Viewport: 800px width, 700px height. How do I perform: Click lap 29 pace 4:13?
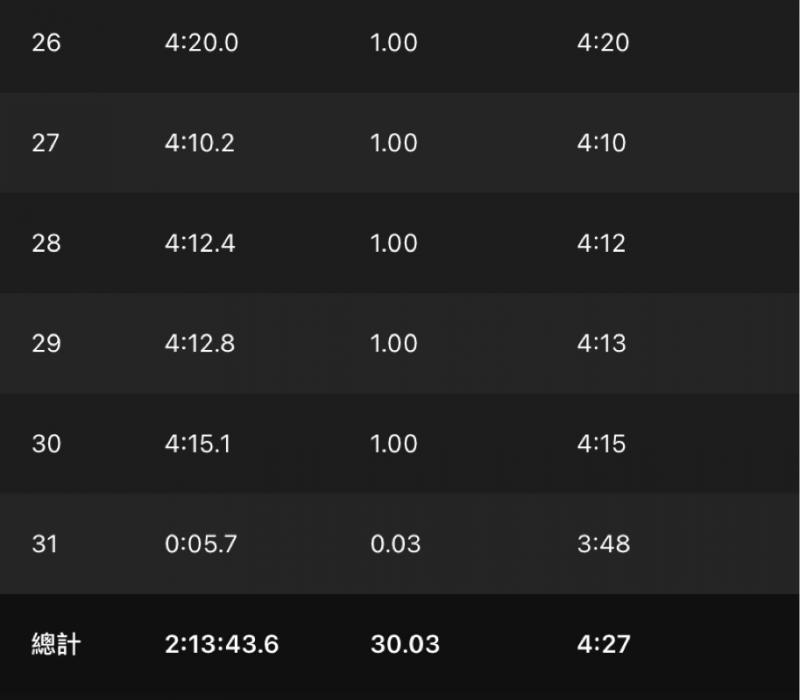pyautogui.click(x=602, y=343)
